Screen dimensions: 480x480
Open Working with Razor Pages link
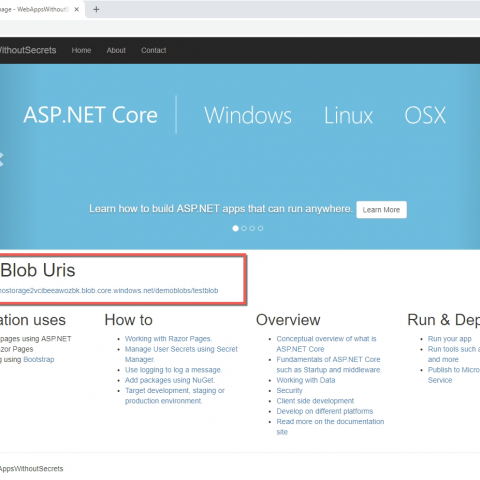tap(168, 339)
